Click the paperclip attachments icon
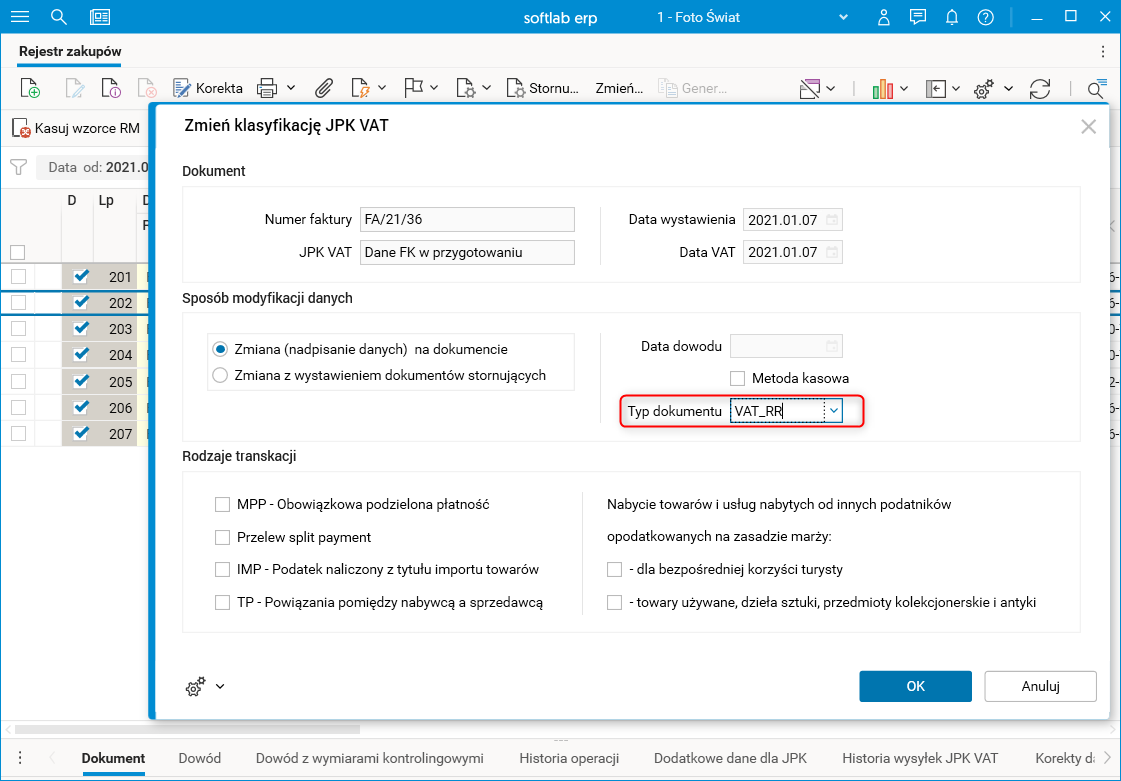The image size is (1121, 781). (x=325, y=88)
